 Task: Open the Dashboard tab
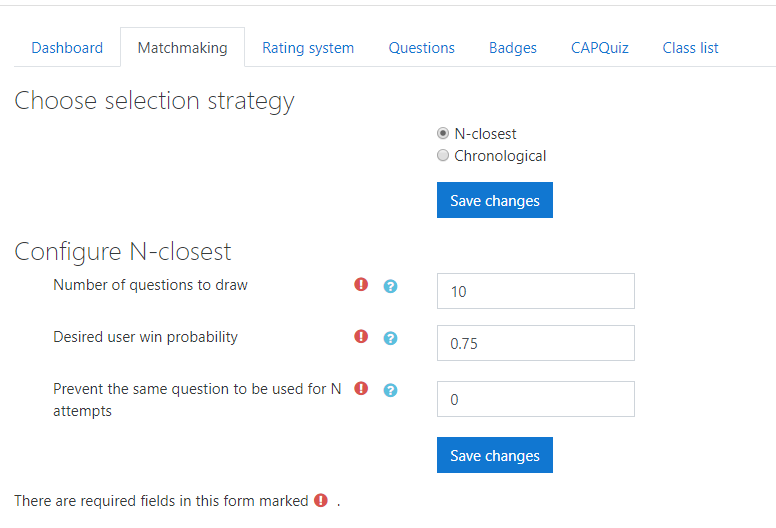[x=67, y=48]
